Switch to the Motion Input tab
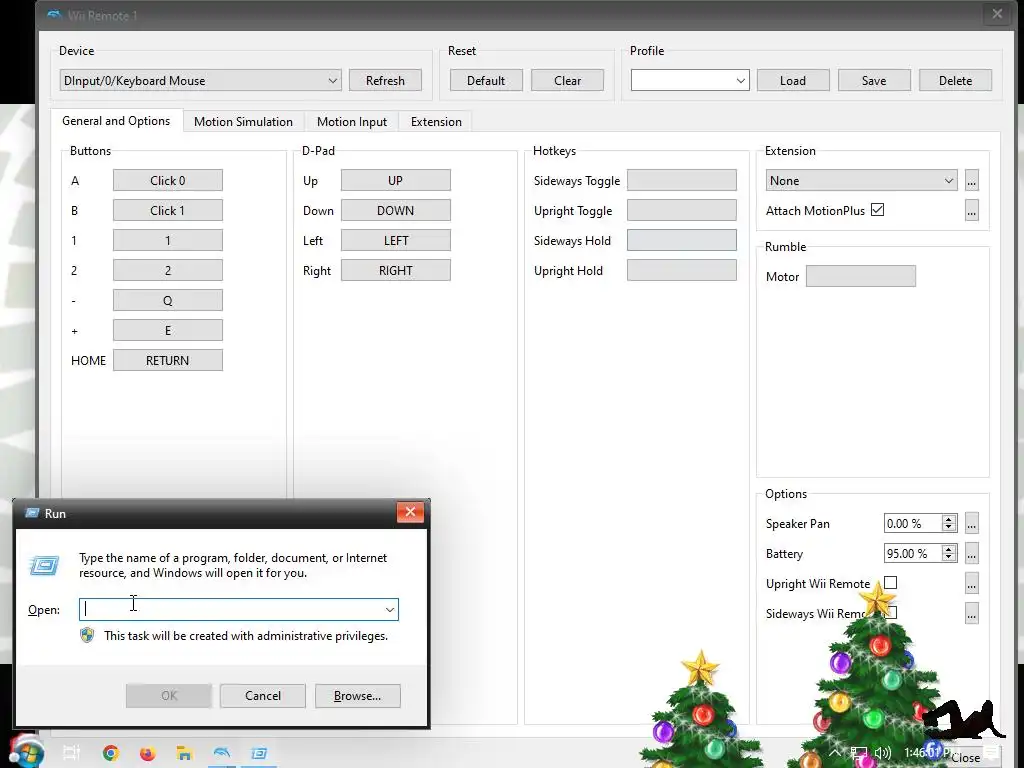 point(352,121)
